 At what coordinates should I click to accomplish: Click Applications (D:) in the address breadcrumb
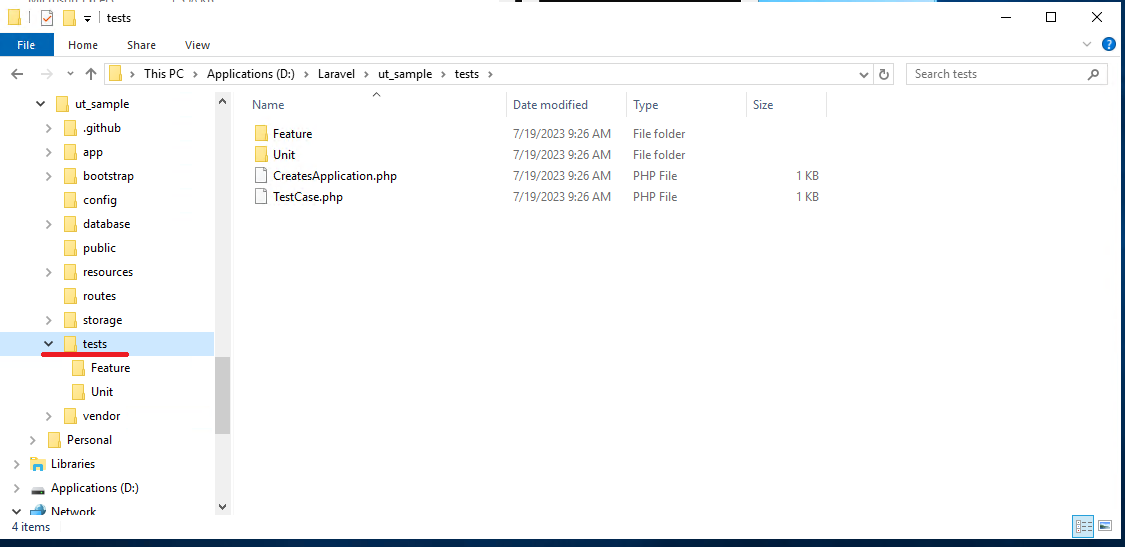[x=250, y=74]
